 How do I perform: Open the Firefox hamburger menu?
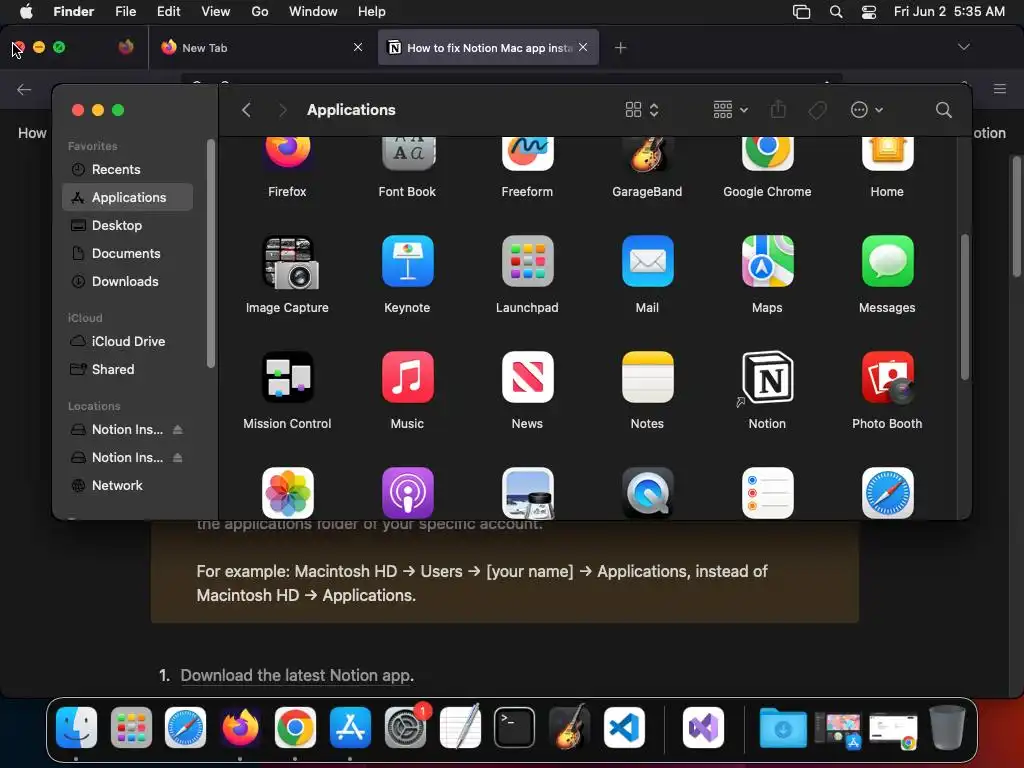pyautogui.click(x=1000, y=89)
